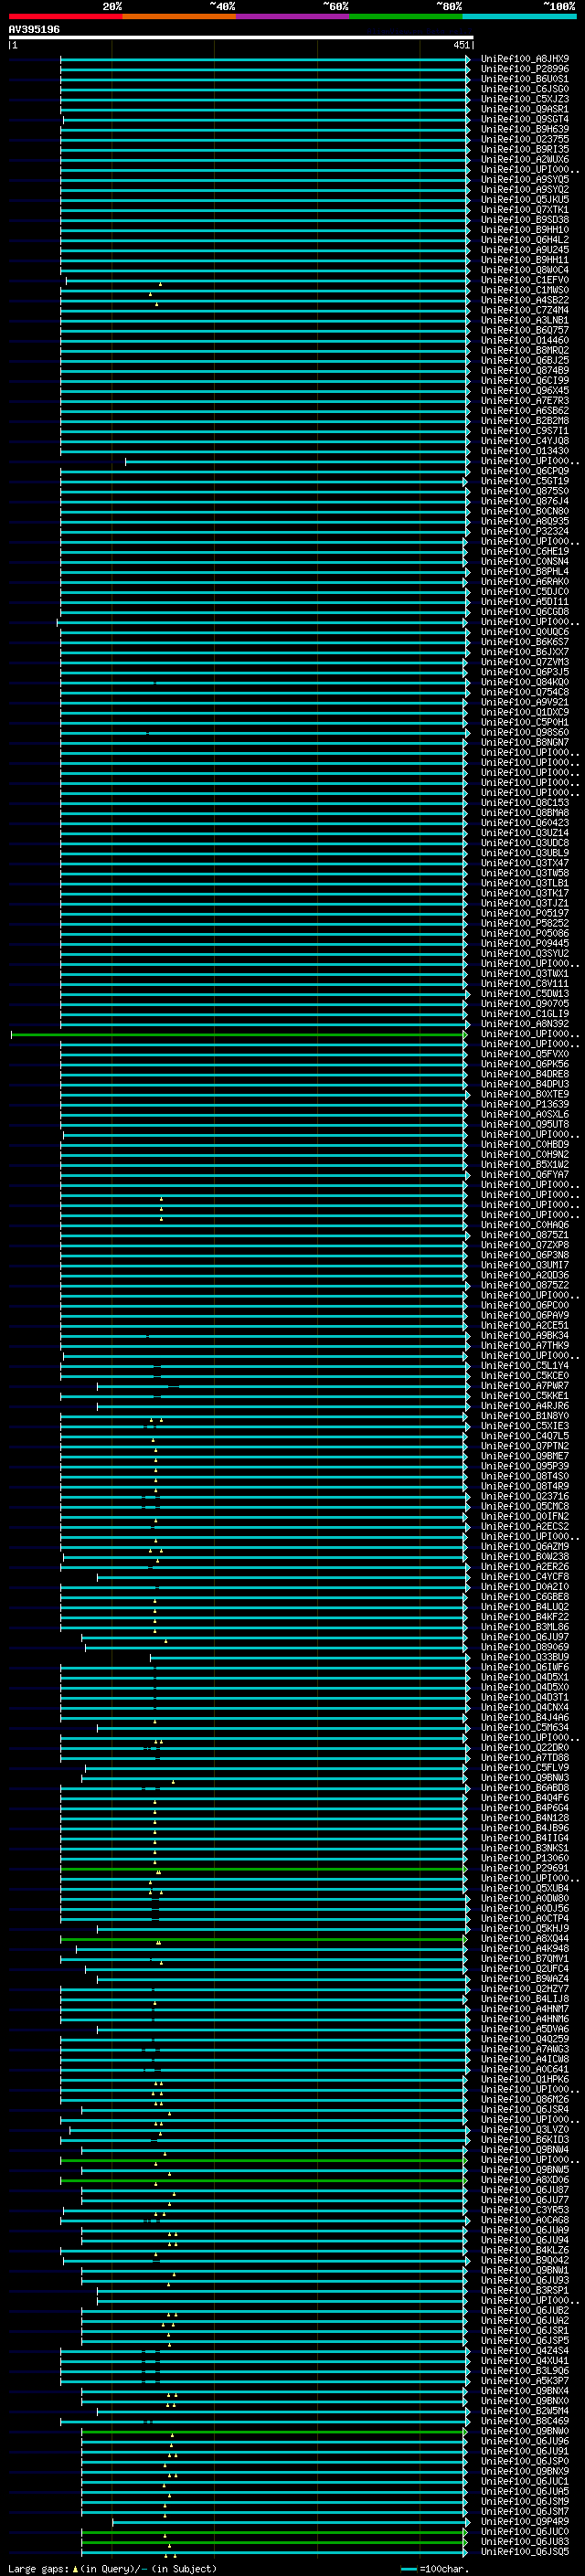Screen dimensions: 585x2576
Task: Select hit label UniRef100_C5GT19
Action: [524, 481]
